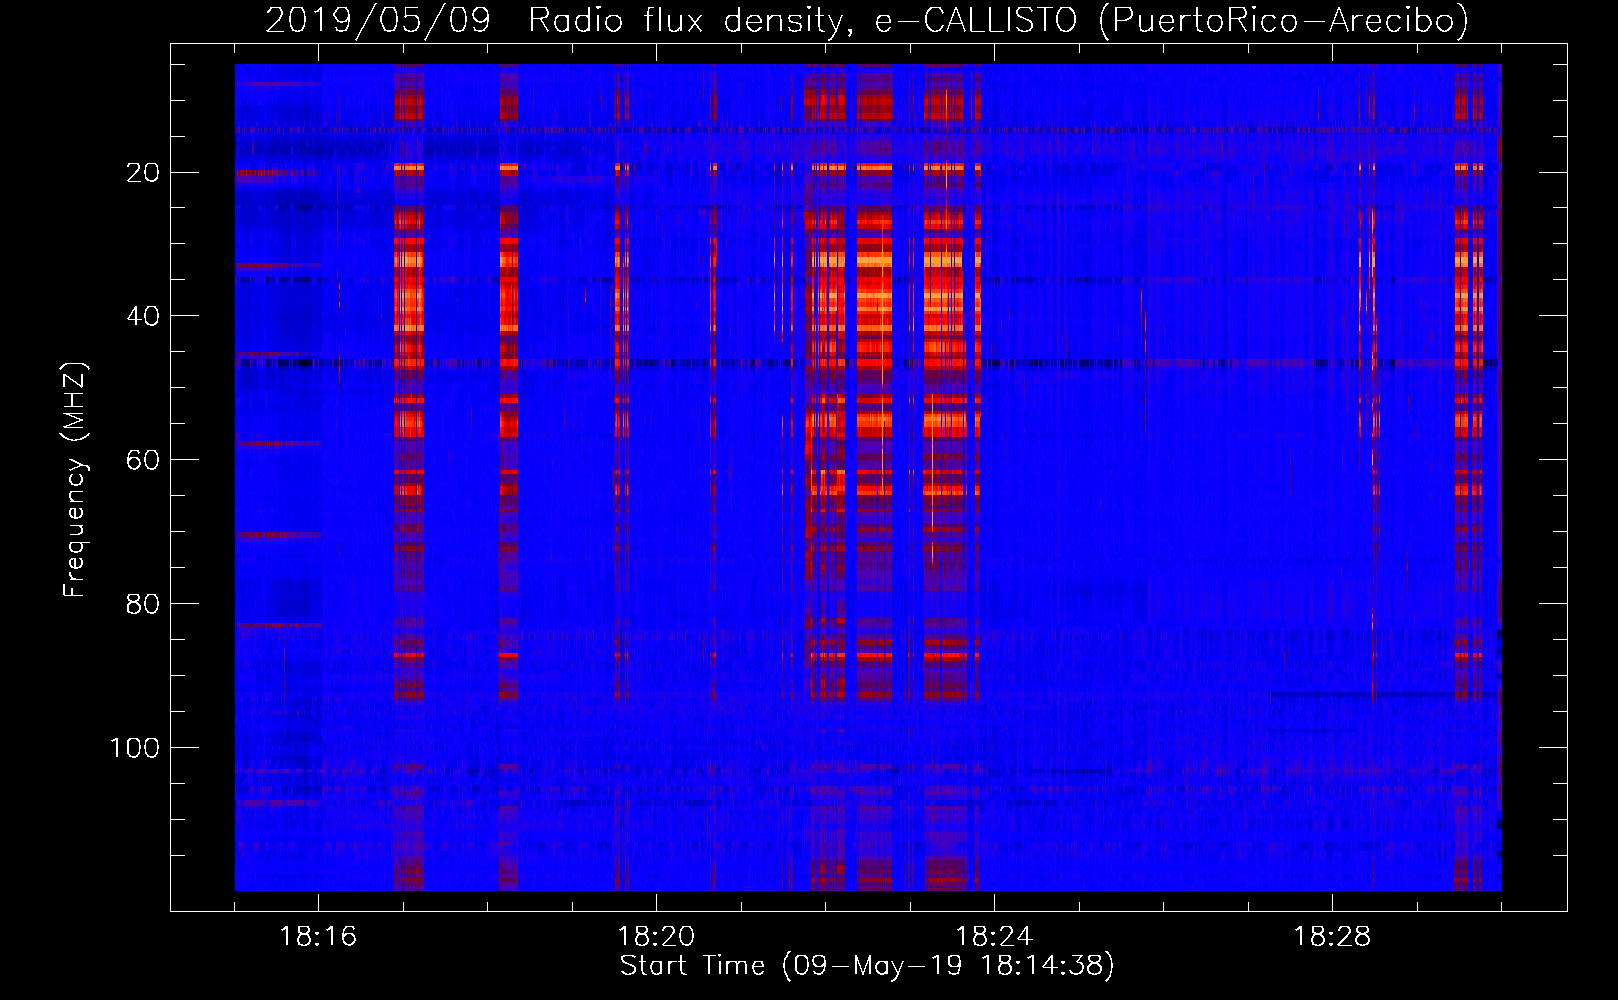Viewport: 1618px width, 1000px height.
Task: Click the 18:20 time tick label
Action: [656, 937]
